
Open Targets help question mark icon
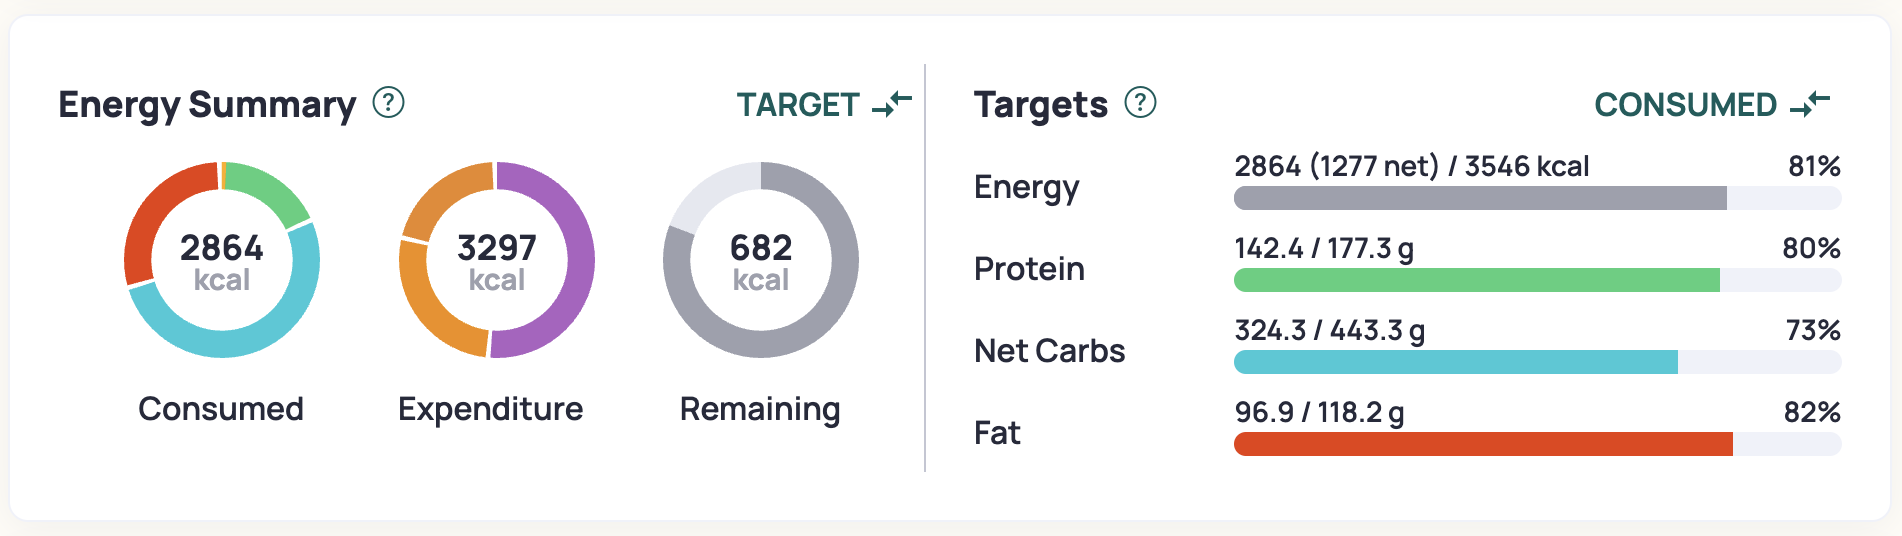point(1140,102)
